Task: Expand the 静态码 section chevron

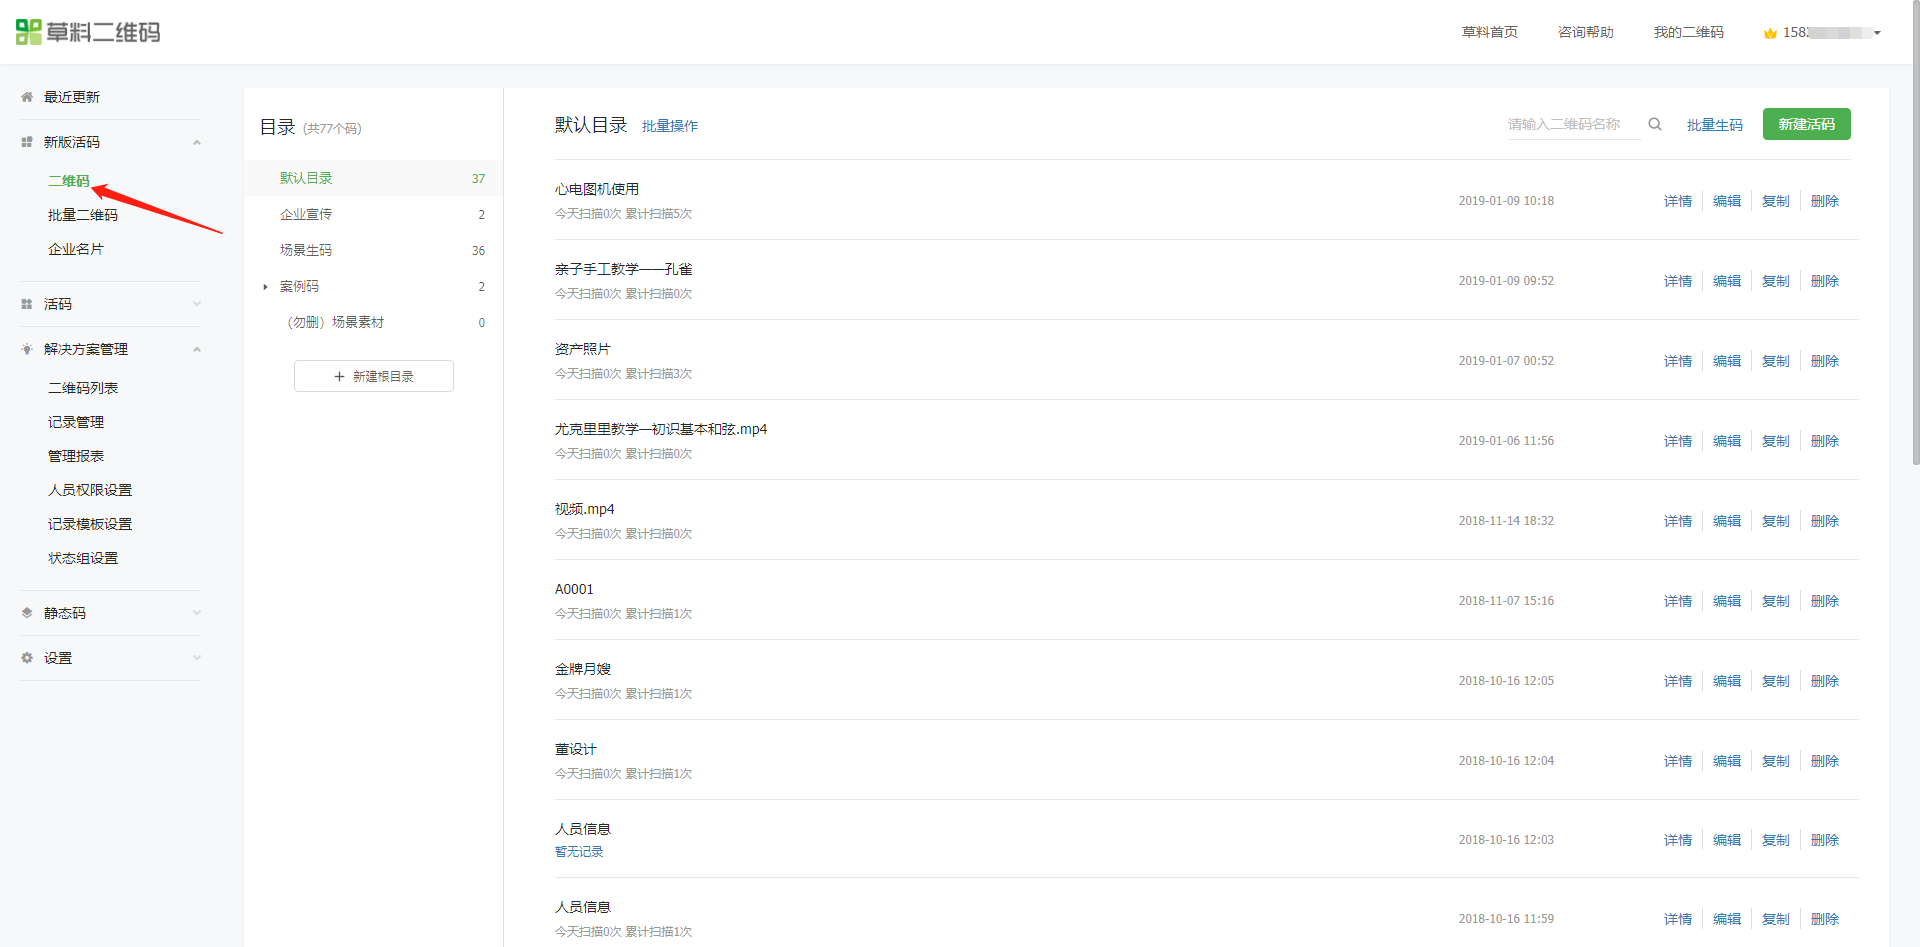Action: [x=197, y=613]
